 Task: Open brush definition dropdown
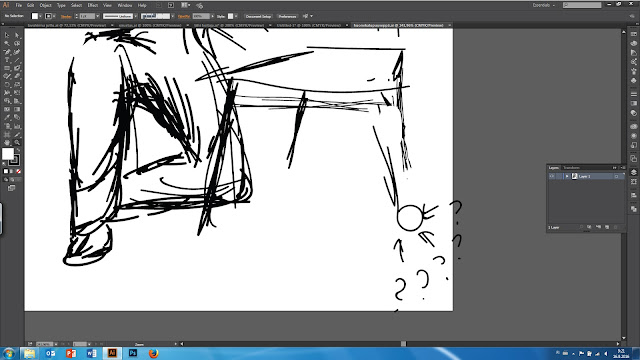click(172, 16)
